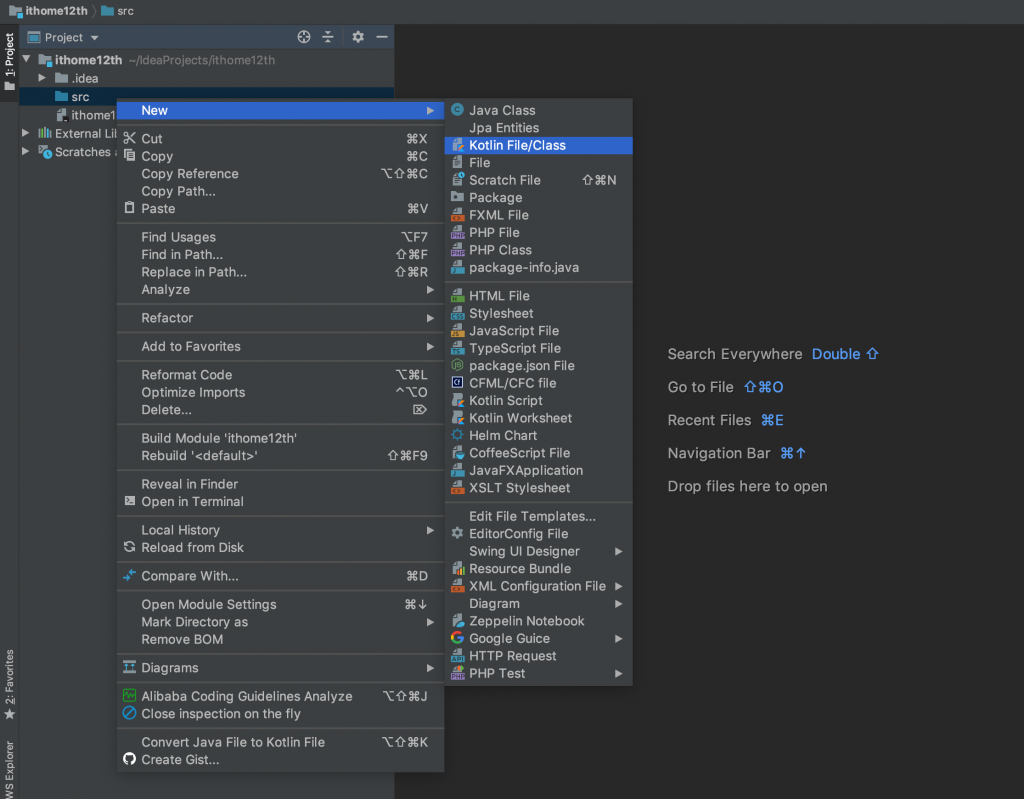The height and width of the screenshot is (799, 1024).
Task: Click the PHP File icon
Action: click(x=458, y=233)
